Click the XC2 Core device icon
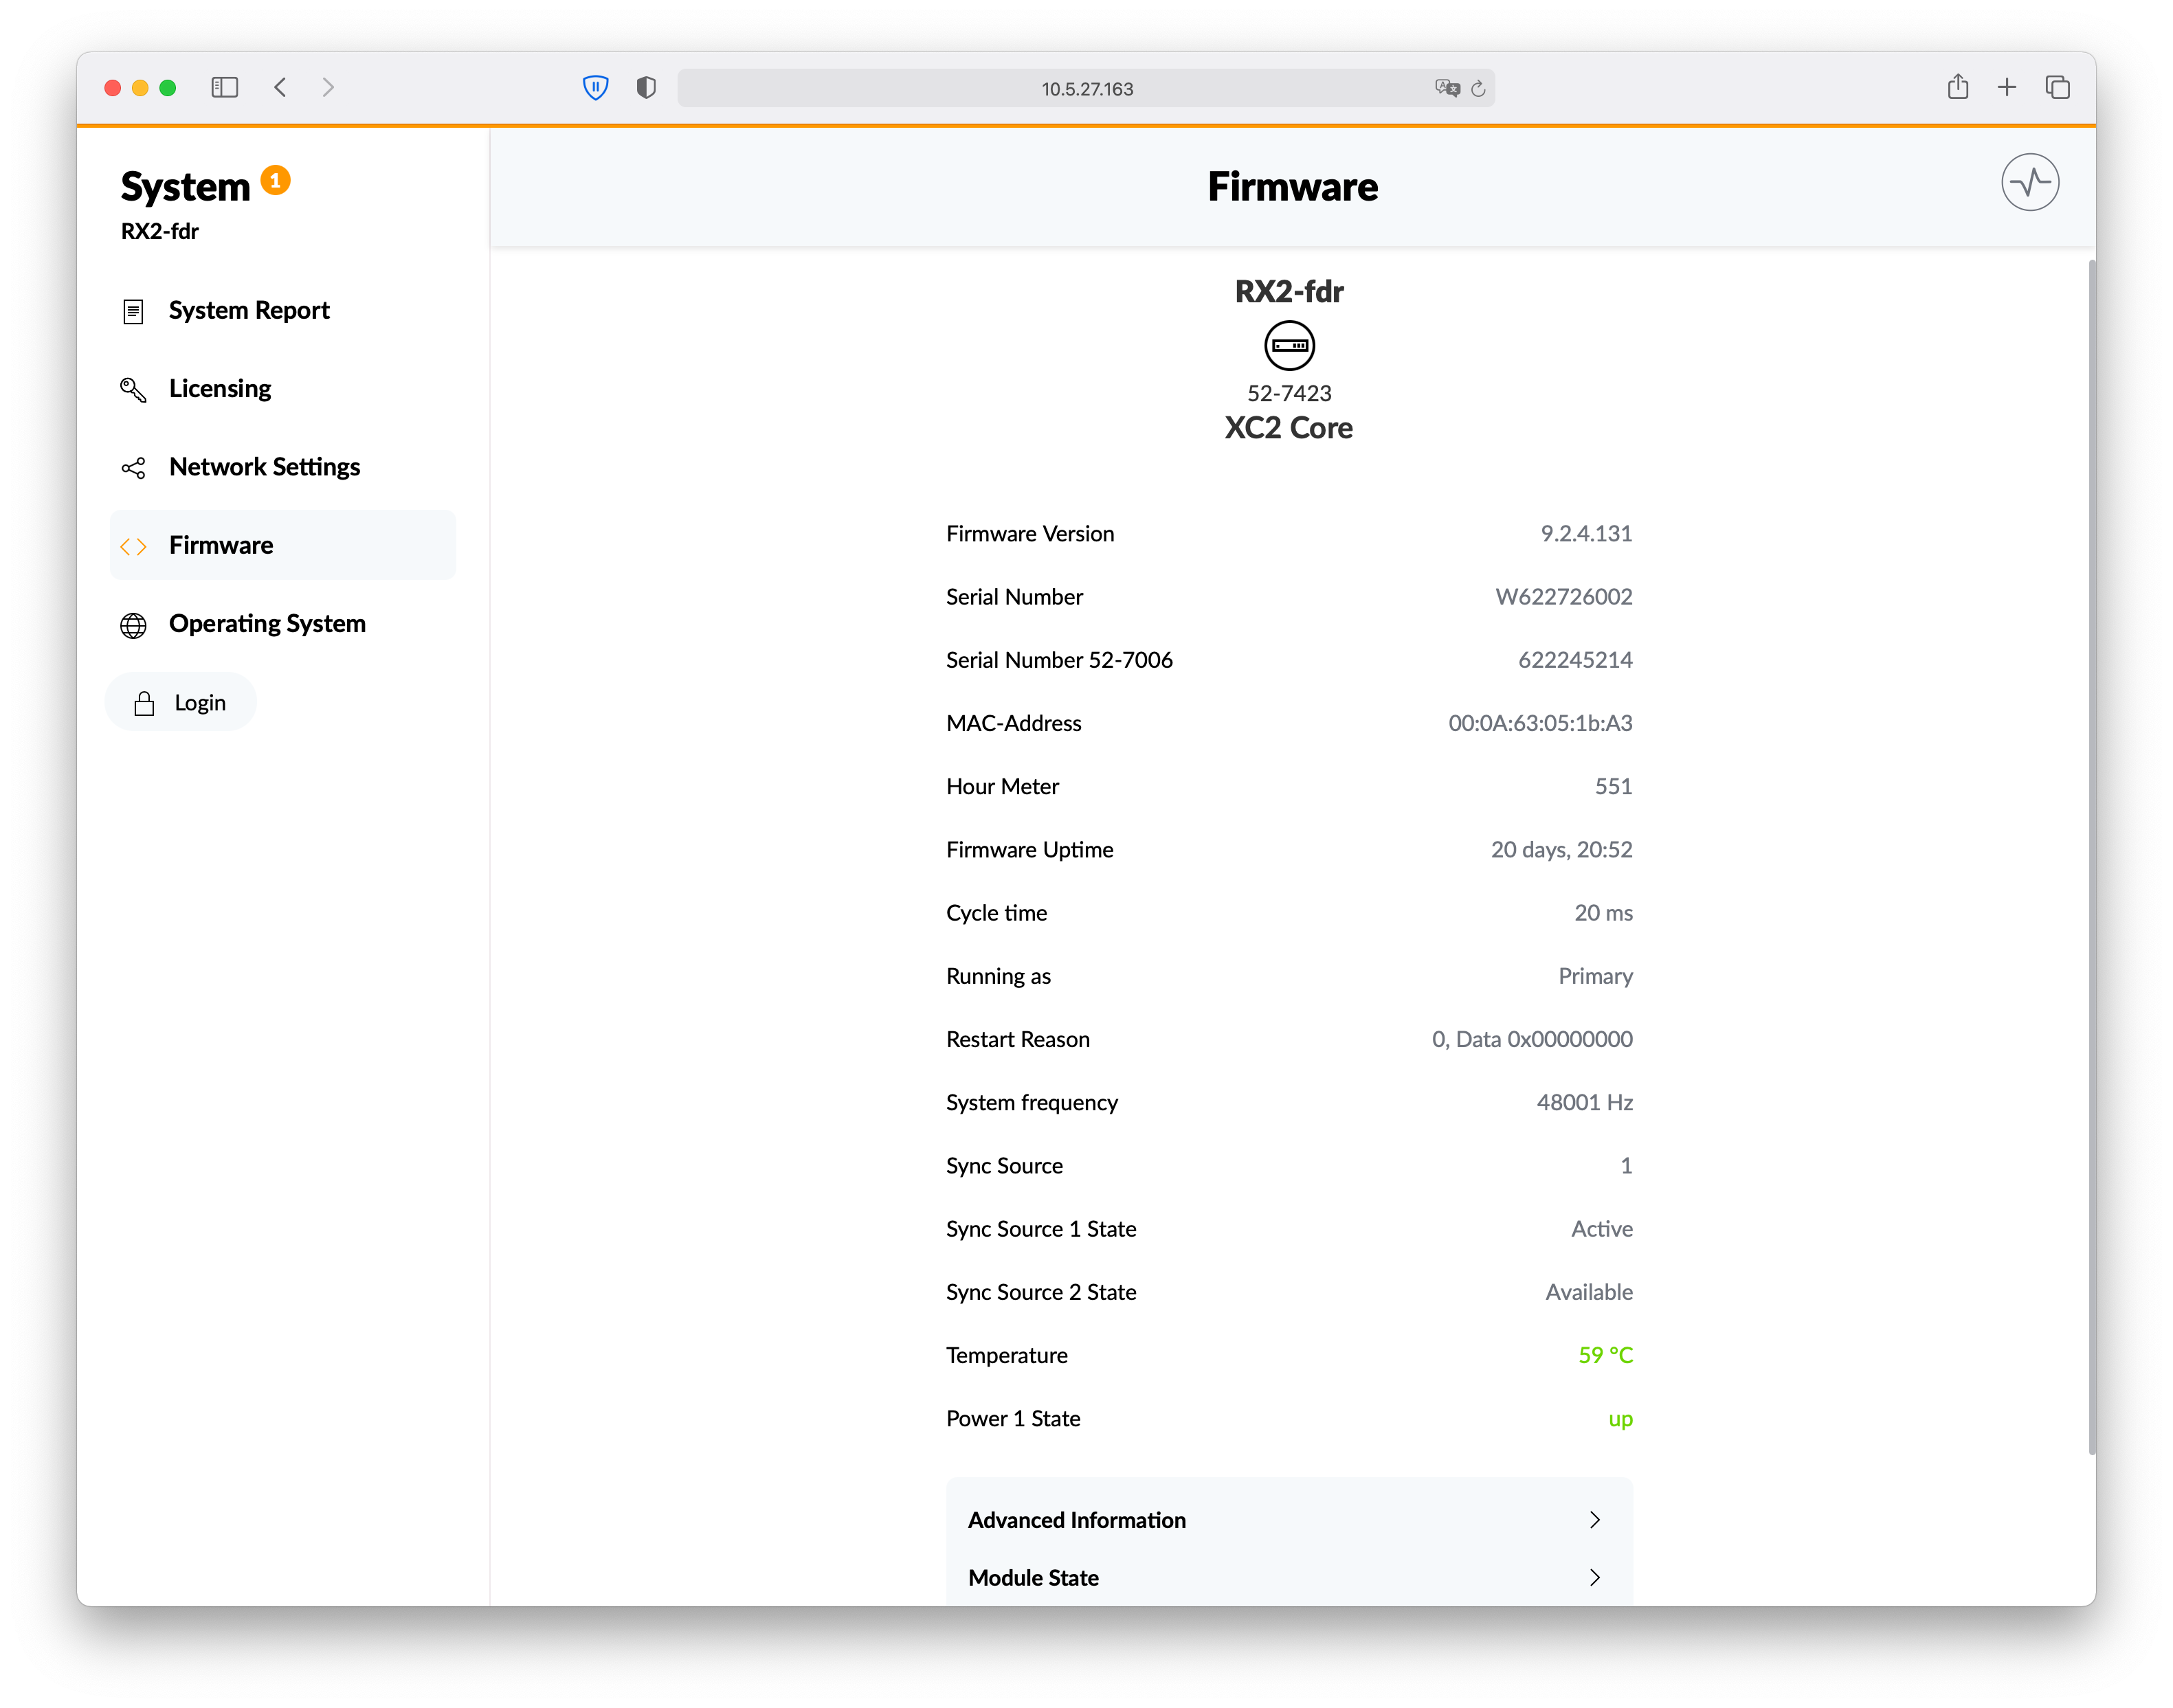 [1289, 345]
